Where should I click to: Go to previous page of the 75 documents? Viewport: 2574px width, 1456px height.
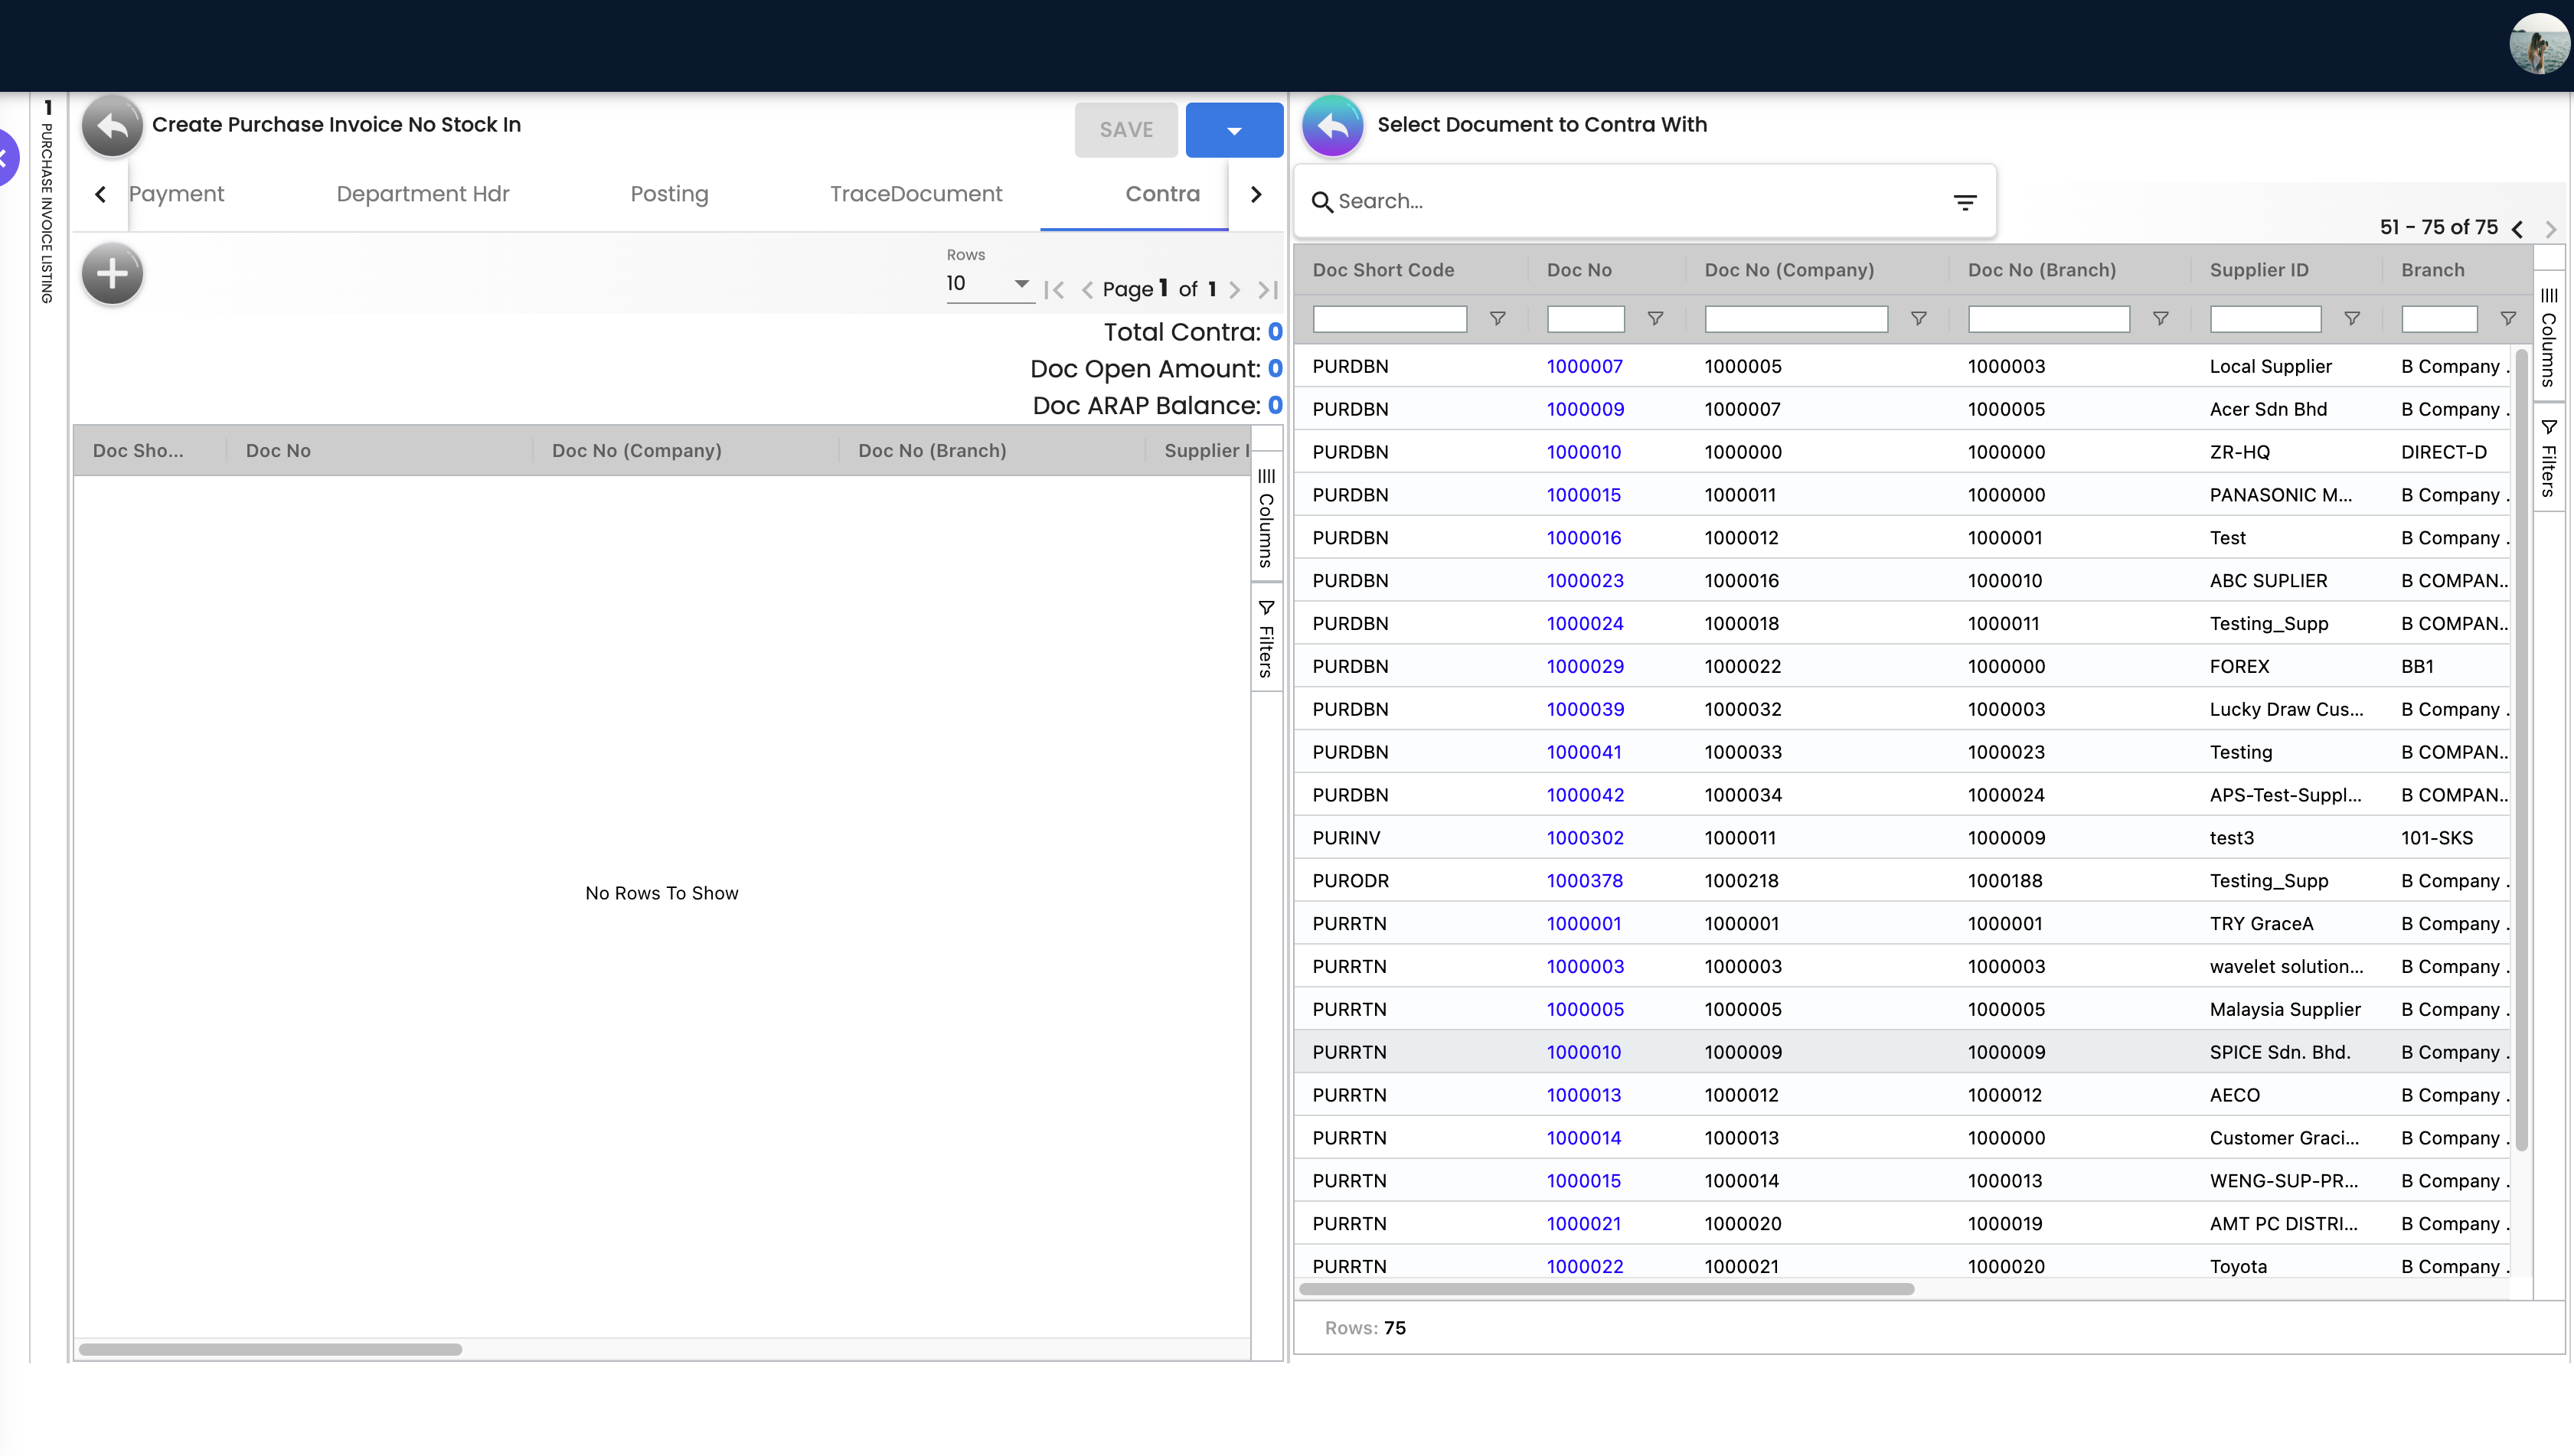point(2517,228)
